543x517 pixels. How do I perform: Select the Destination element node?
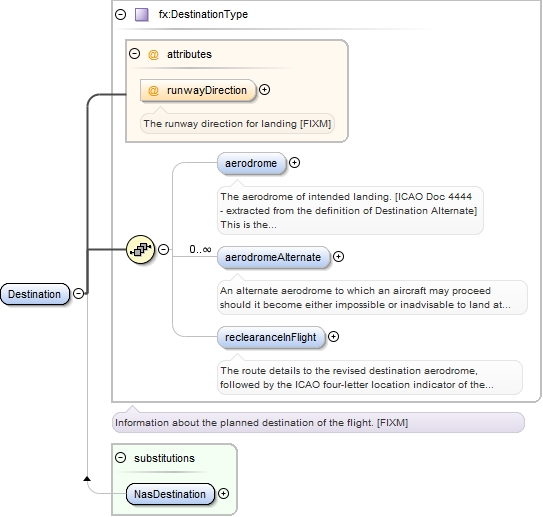click(35, 294)
